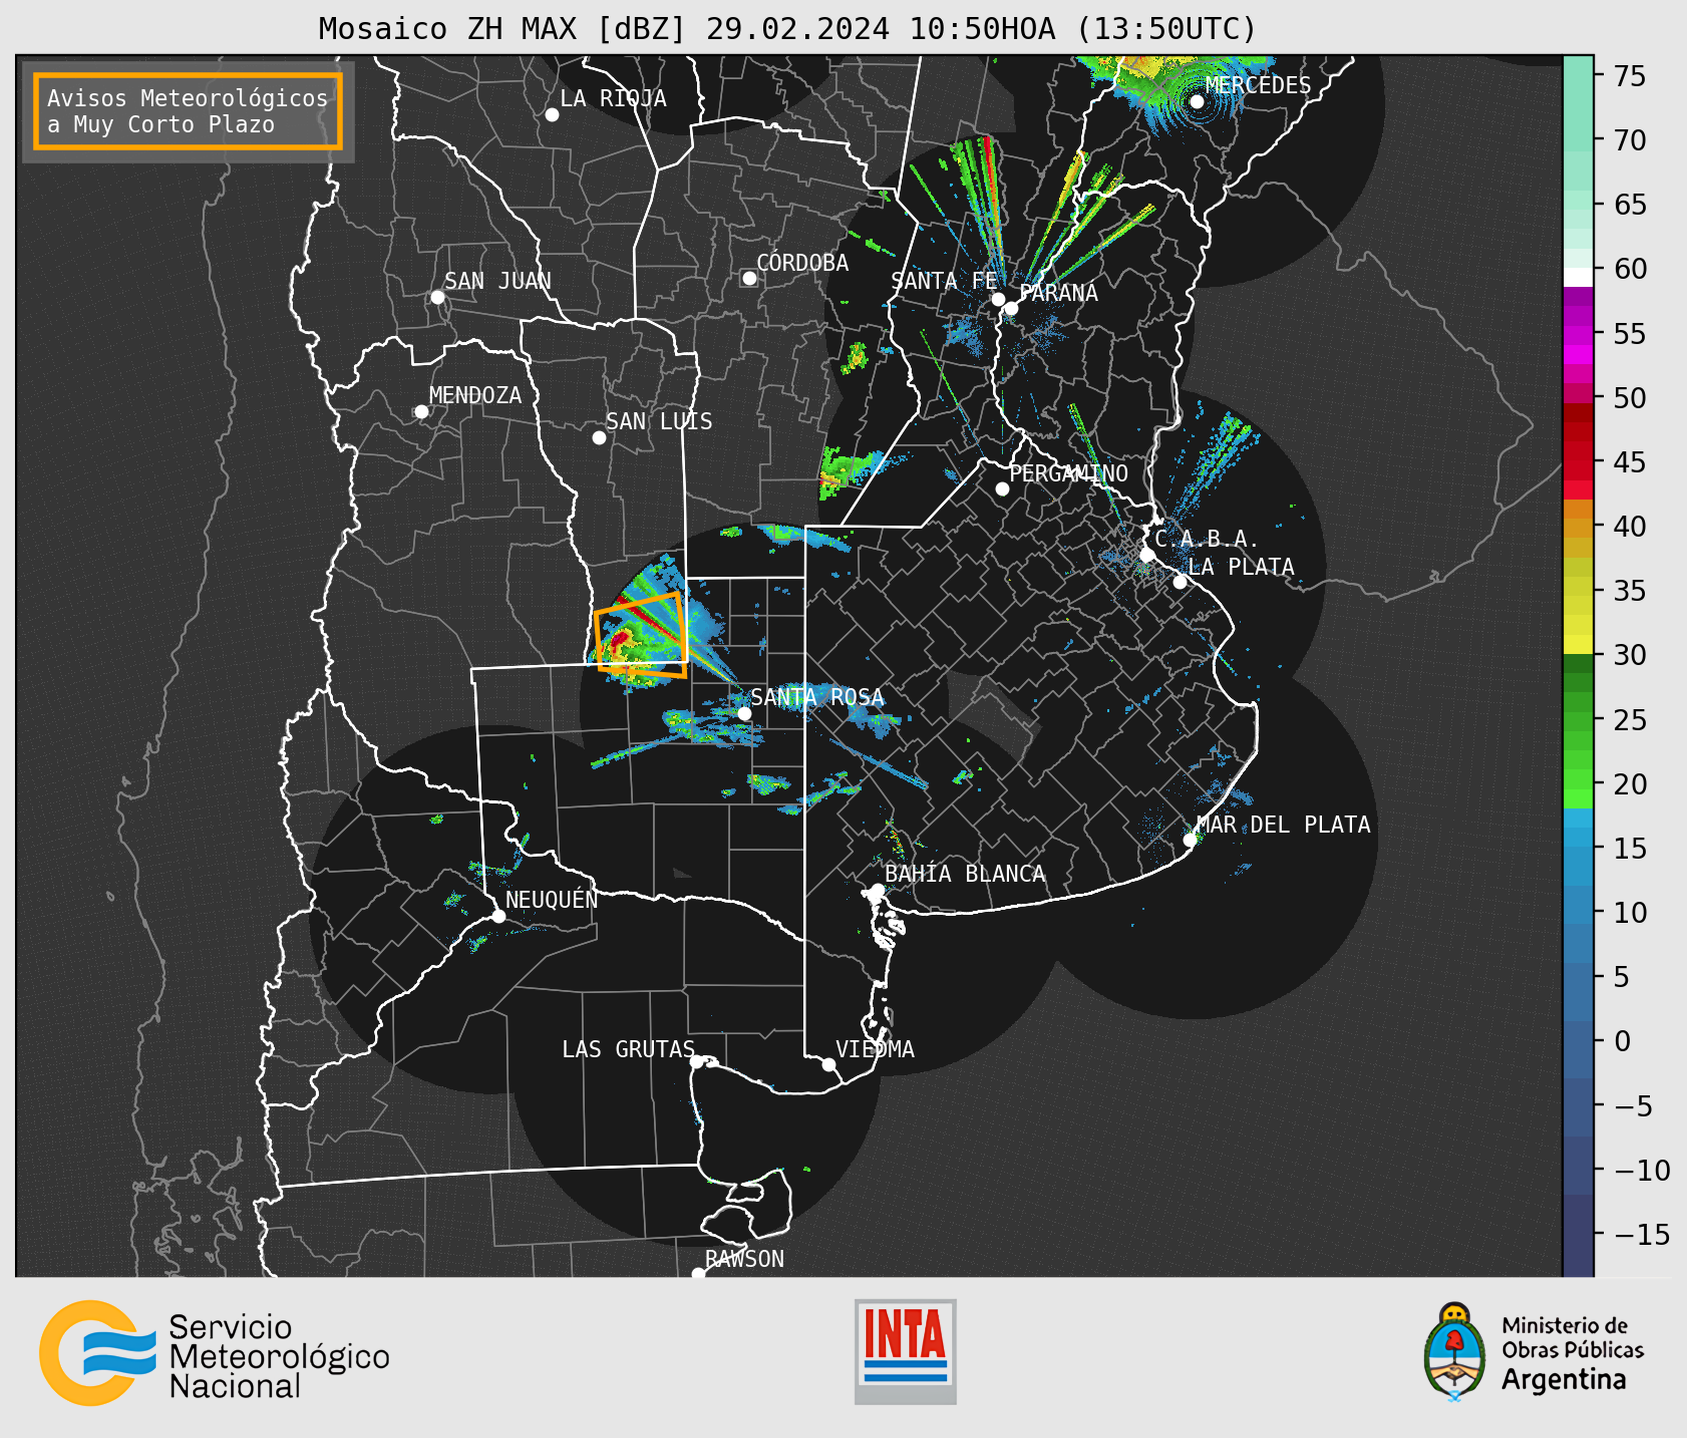The height and width of the screenshot is (1438, 1687).
Task: Click the NEUQUÉN city label
Action: click(x=552, y=899)
